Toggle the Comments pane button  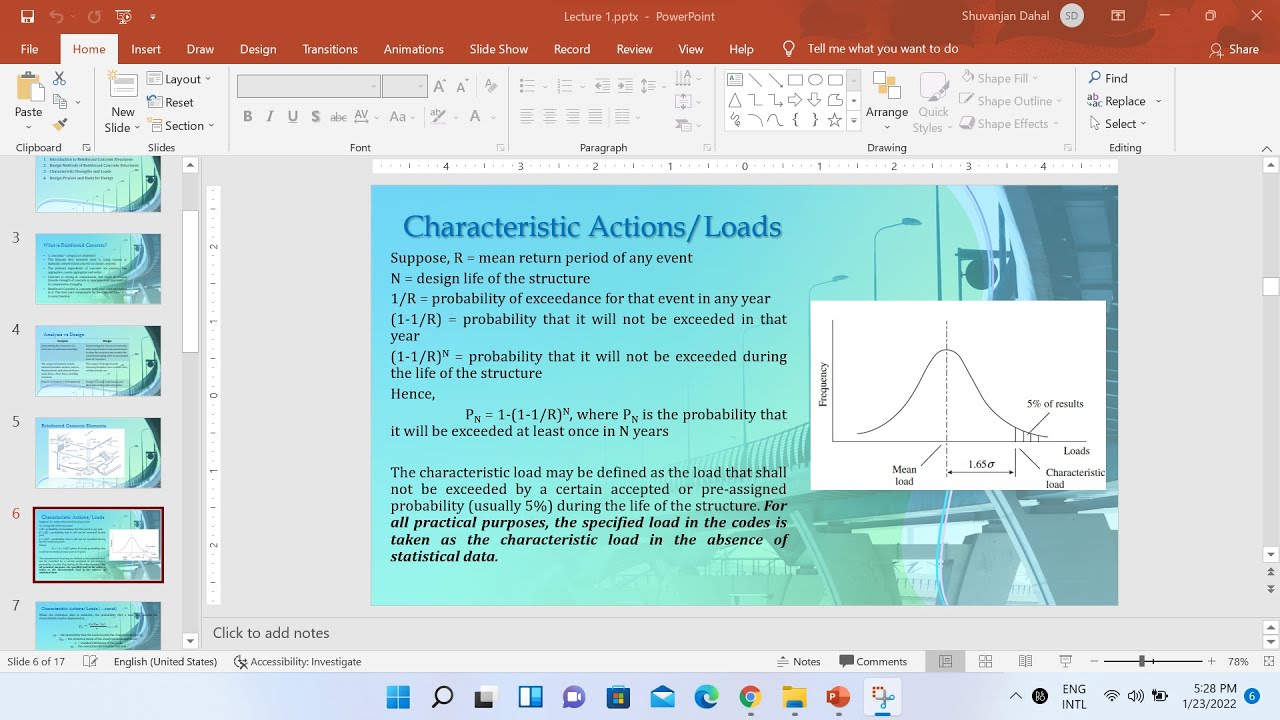(873, 661)
